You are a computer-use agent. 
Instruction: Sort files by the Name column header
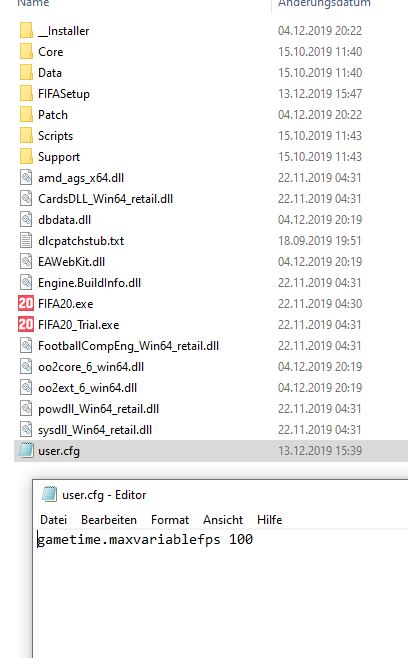pyautogui.click(x=33, y=3)
